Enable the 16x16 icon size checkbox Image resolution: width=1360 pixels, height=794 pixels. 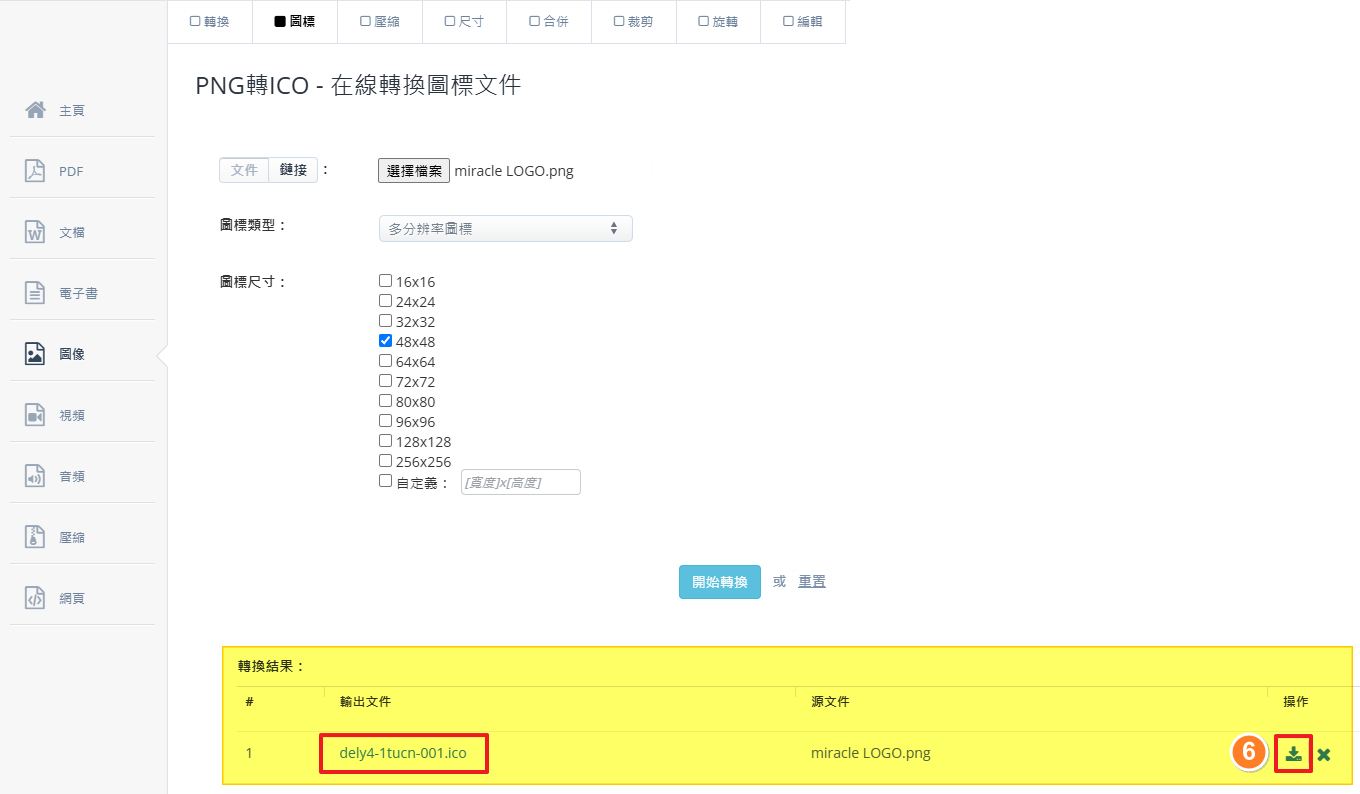tap(385, 281)
